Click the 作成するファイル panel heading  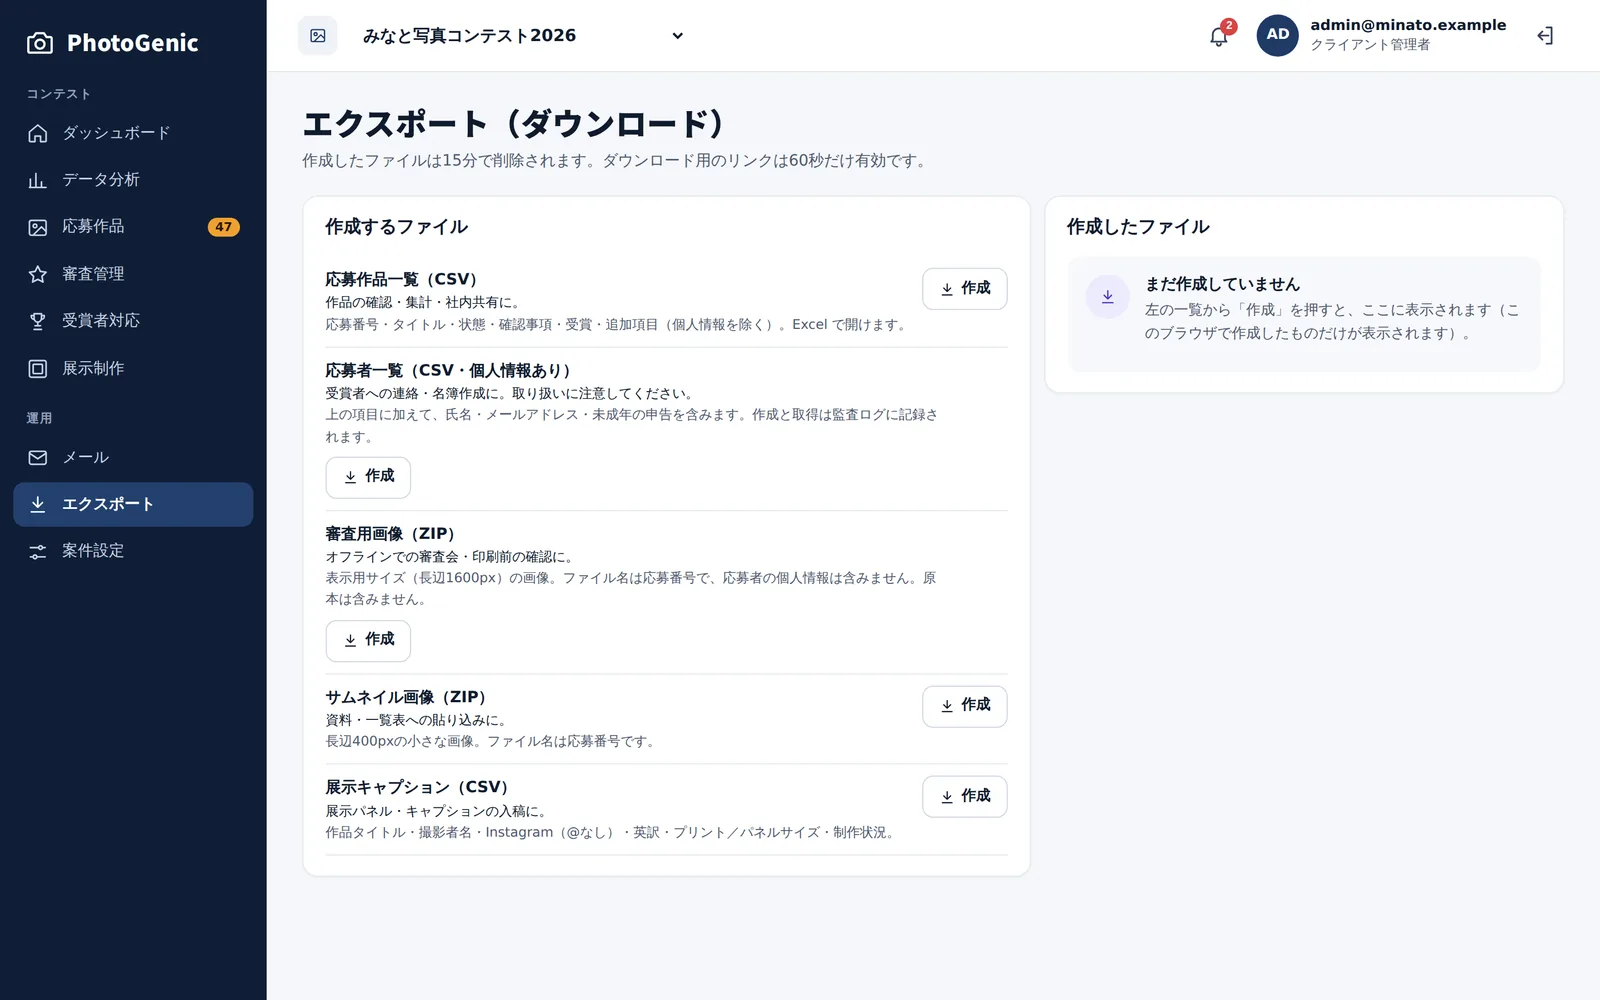[396, 227]
